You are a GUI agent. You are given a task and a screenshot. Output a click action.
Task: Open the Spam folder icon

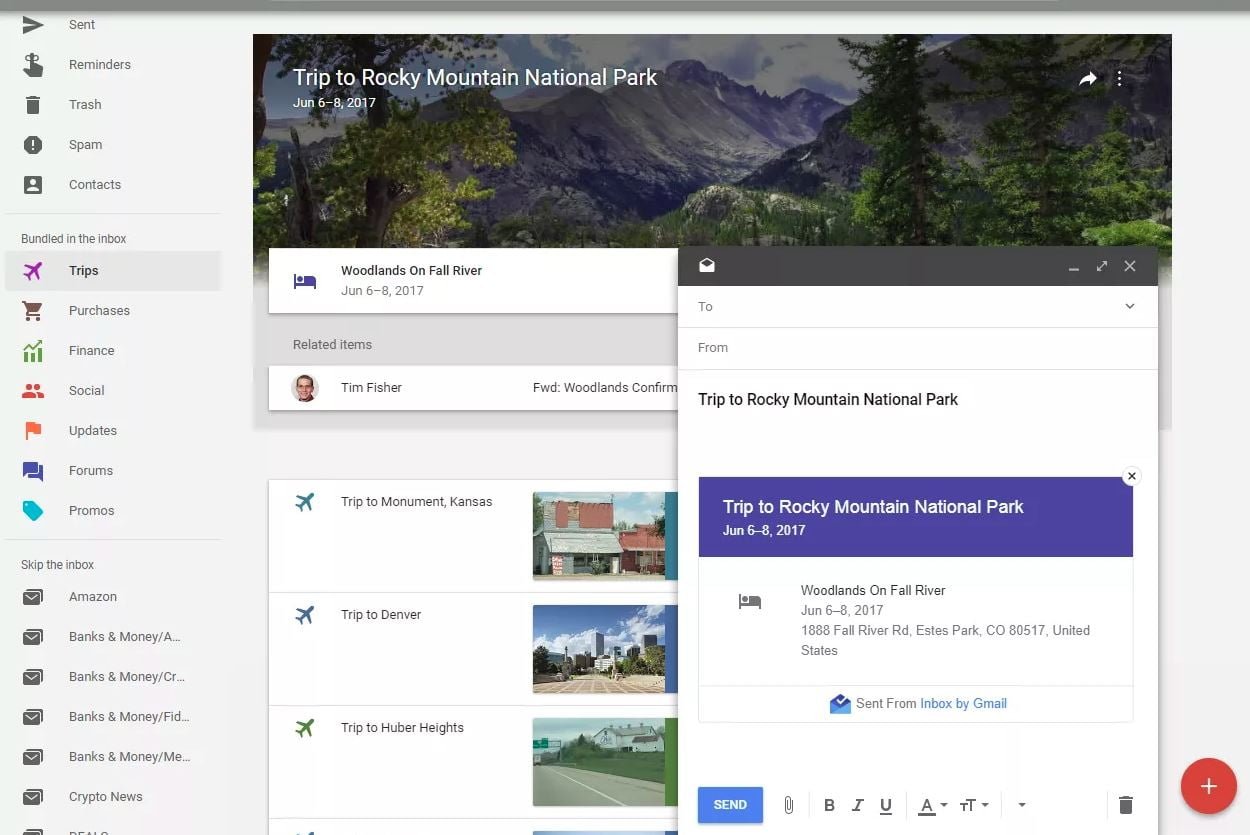33,145
